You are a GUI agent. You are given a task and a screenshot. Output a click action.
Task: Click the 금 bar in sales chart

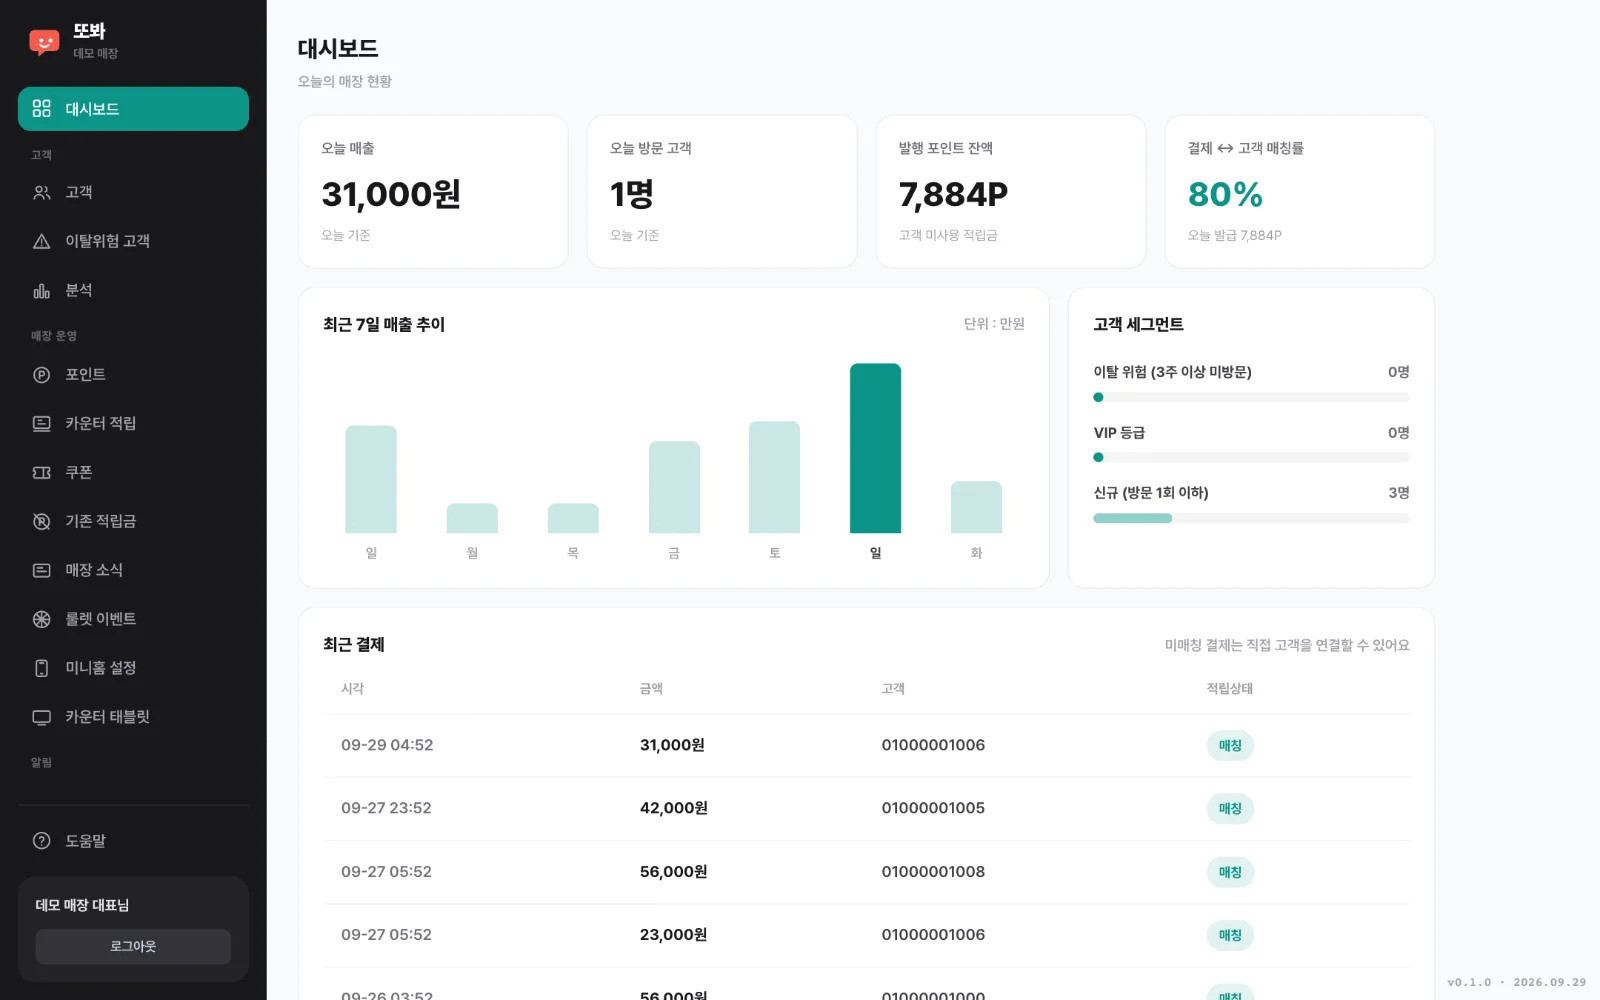point(674,487)
